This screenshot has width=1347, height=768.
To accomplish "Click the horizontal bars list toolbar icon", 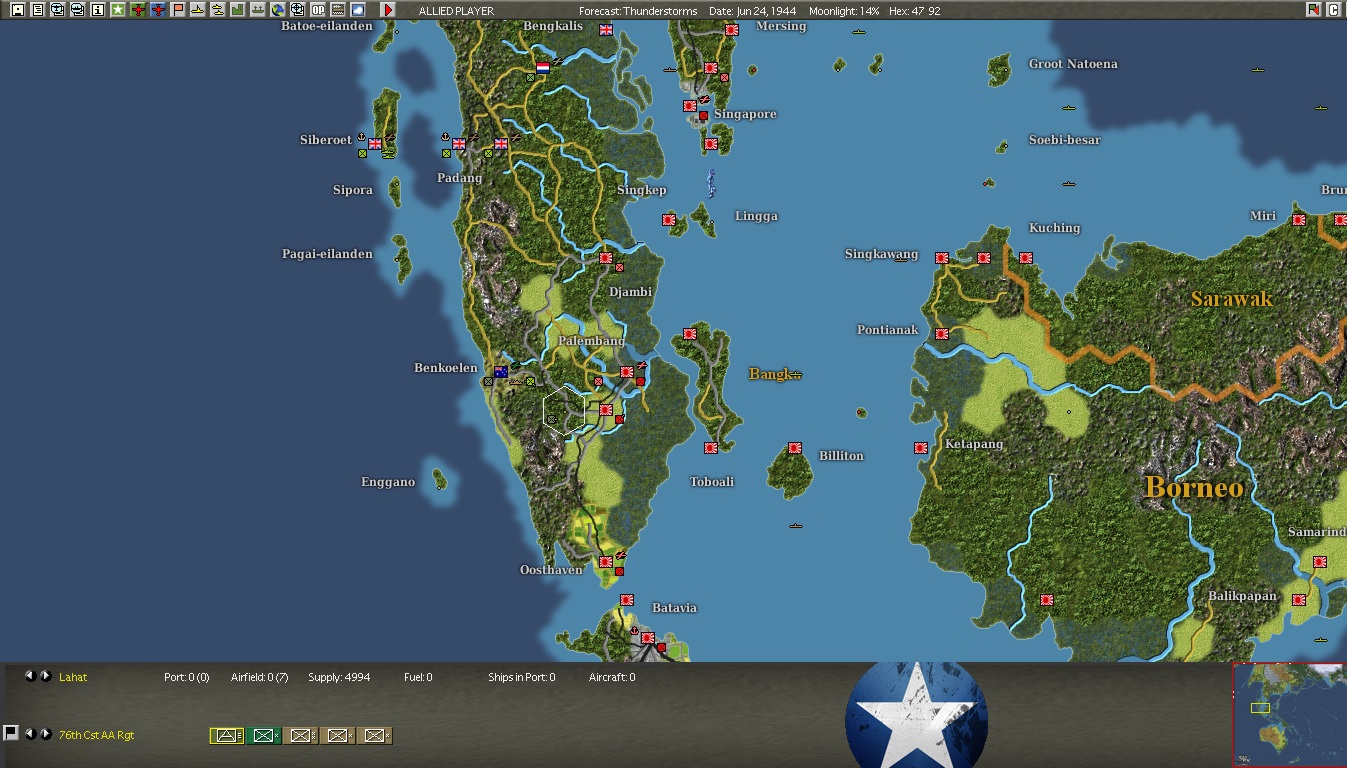I will coord(338,10).
